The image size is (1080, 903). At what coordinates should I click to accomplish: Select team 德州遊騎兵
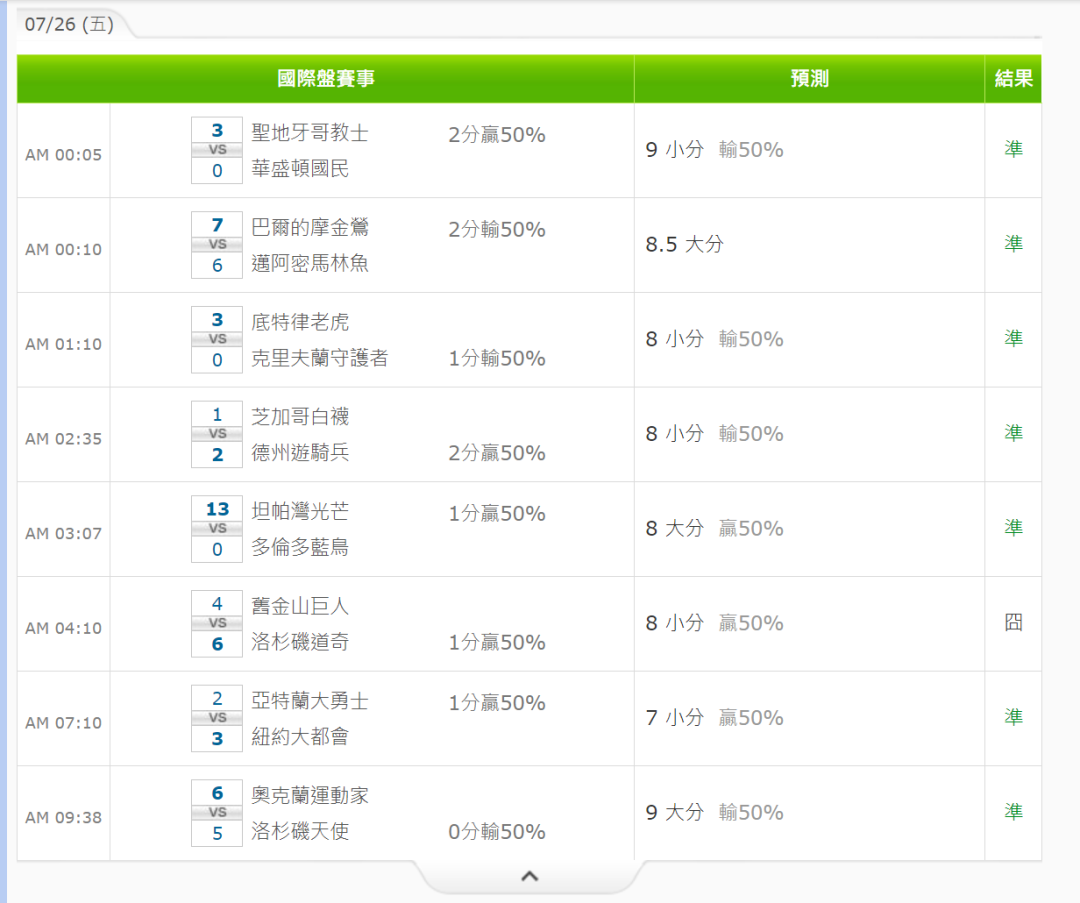coord(300,453)
